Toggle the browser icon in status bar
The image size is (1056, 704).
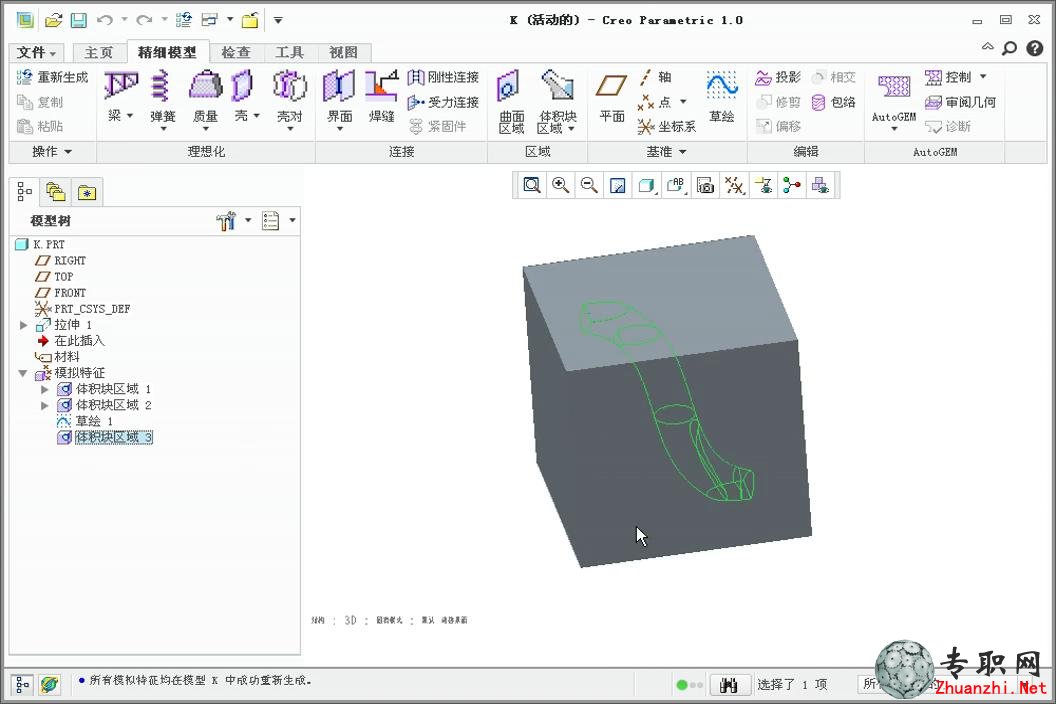48,684
